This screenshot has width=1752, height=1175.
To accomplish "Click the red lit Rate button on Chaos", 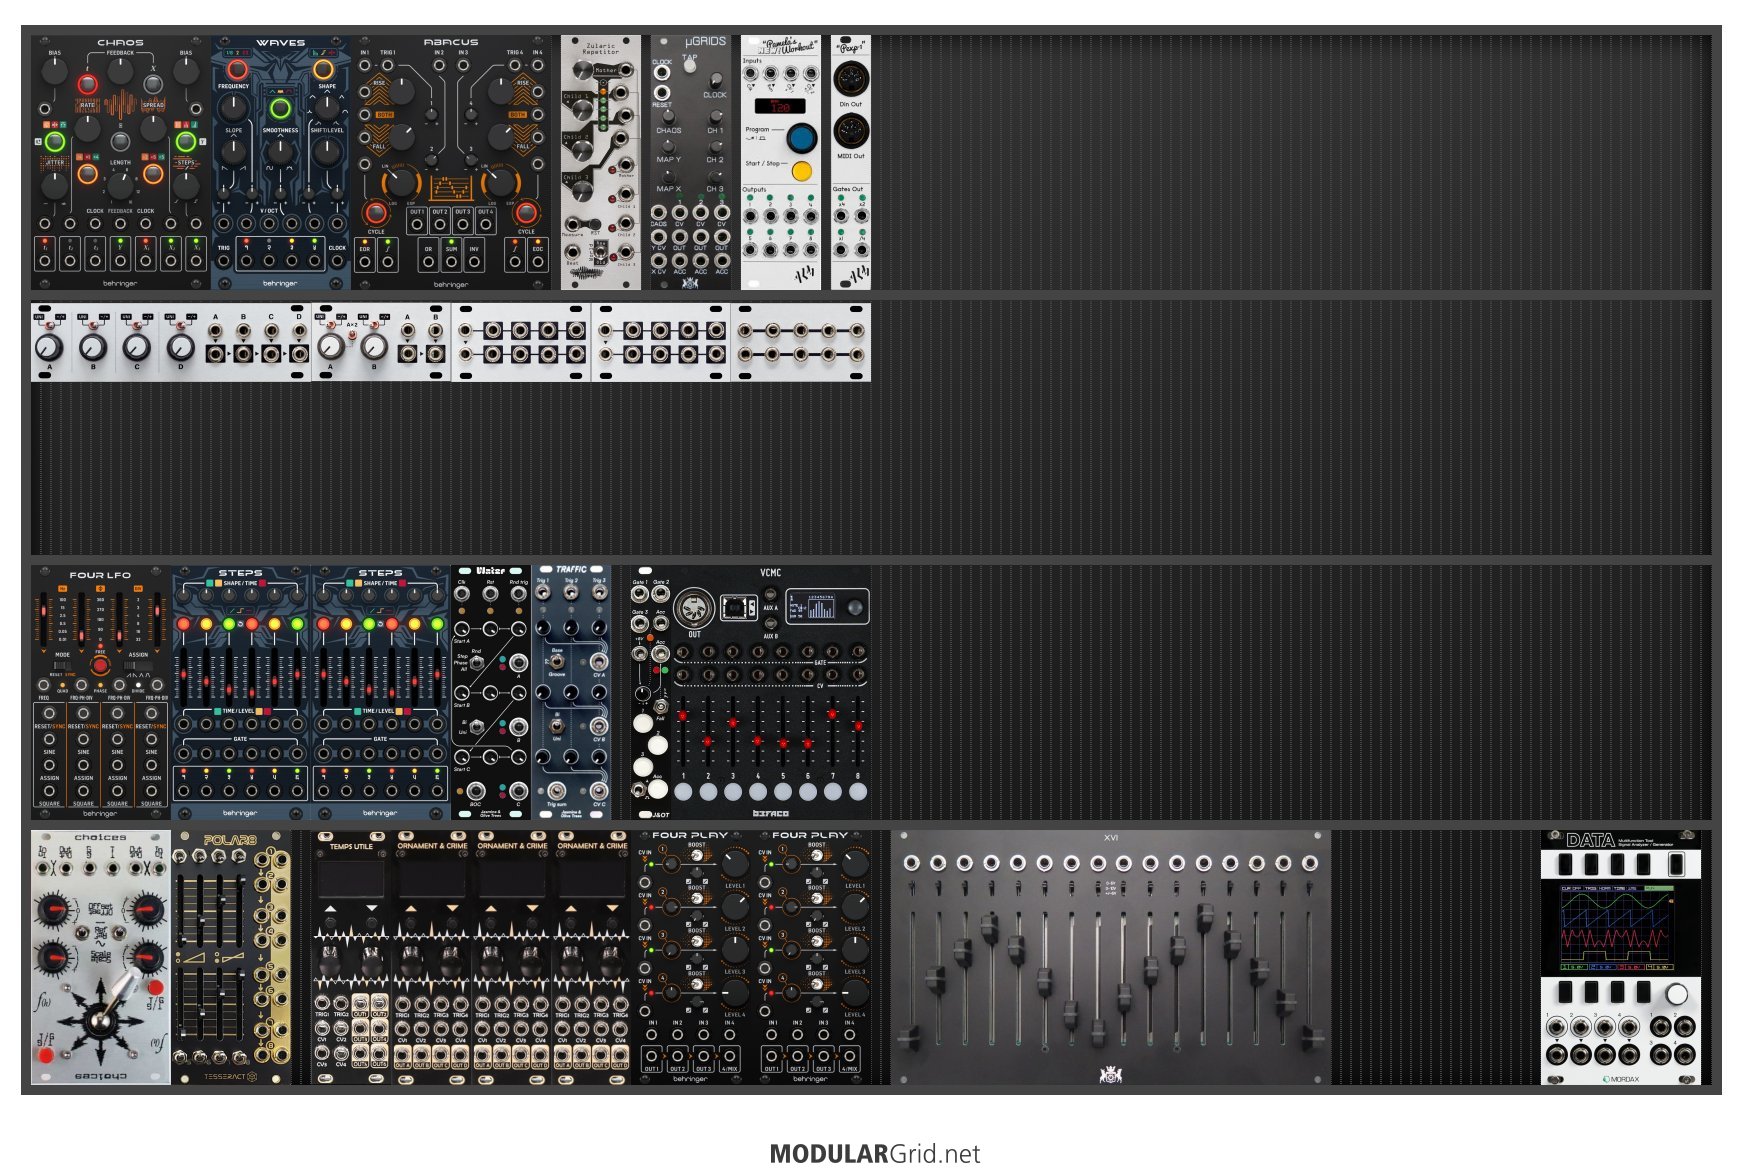I will coord(88,84).
